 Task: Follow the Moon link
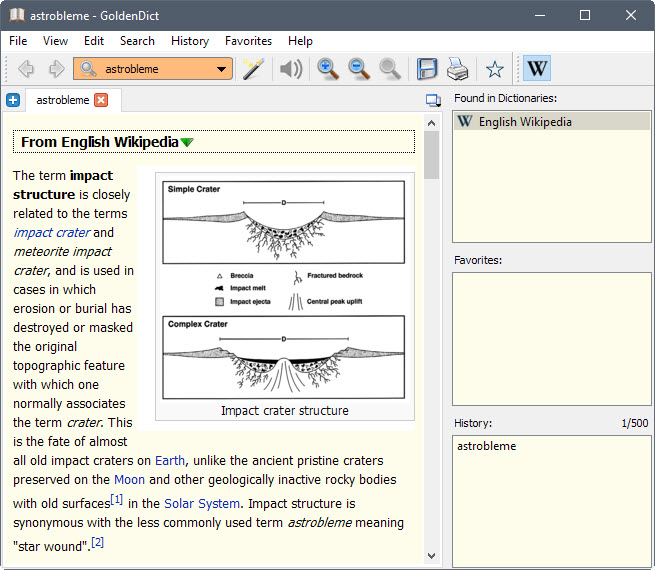click(129, 480)
